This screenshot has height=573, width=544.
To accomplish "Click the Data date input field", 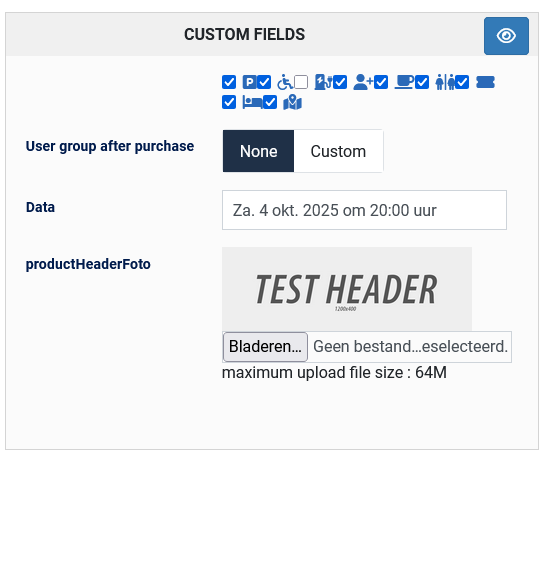I will [x=364, y=210].
